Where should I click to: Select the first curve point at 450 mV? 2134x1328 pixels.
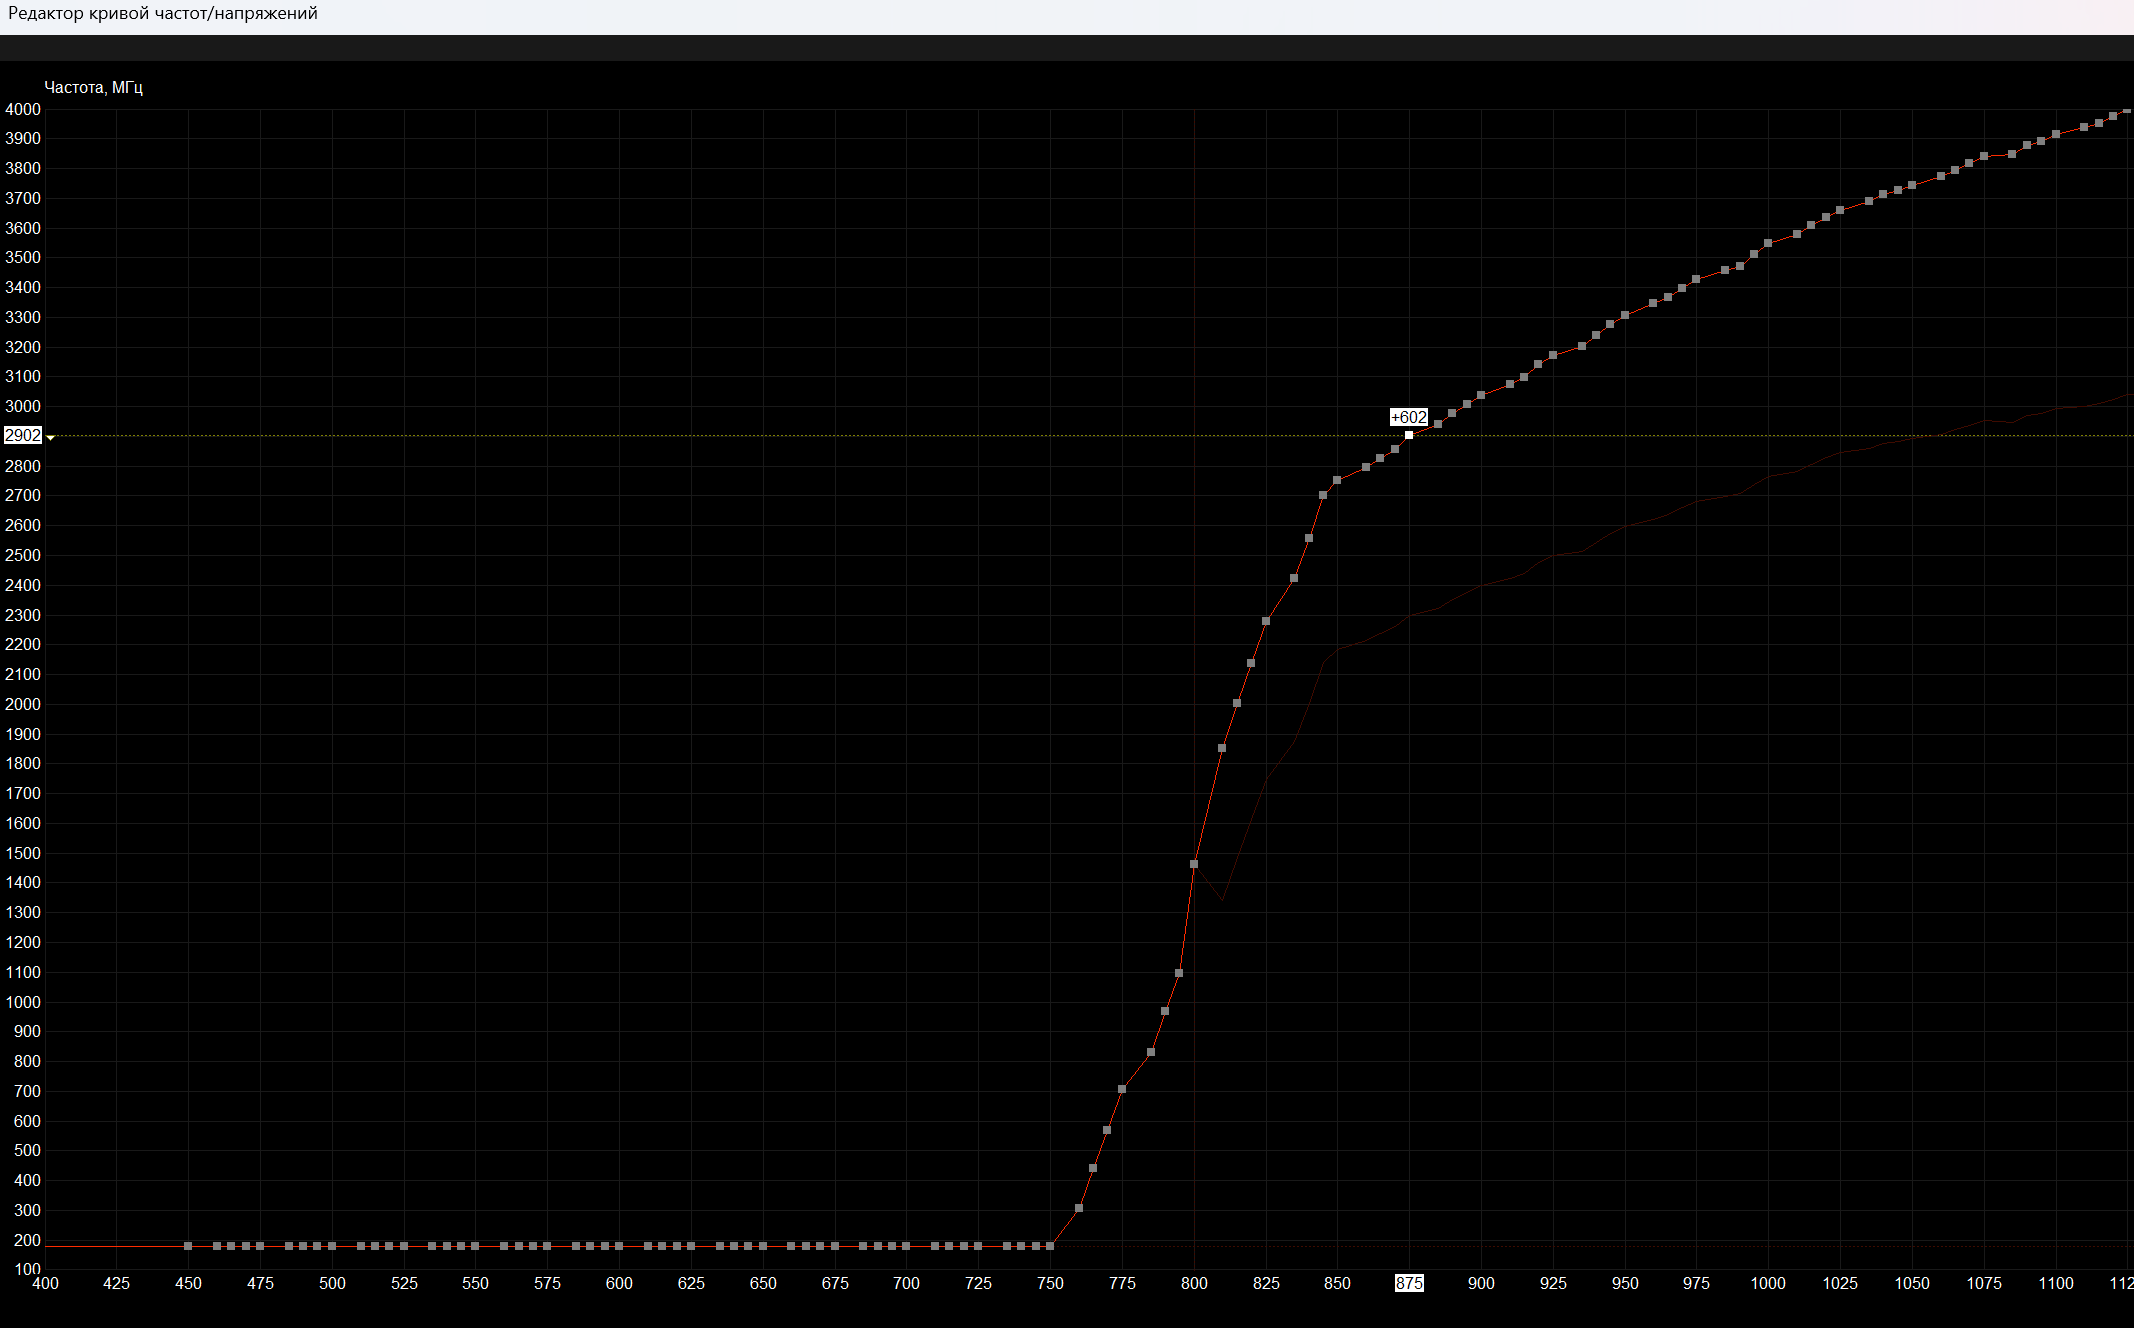(188, 1246)
